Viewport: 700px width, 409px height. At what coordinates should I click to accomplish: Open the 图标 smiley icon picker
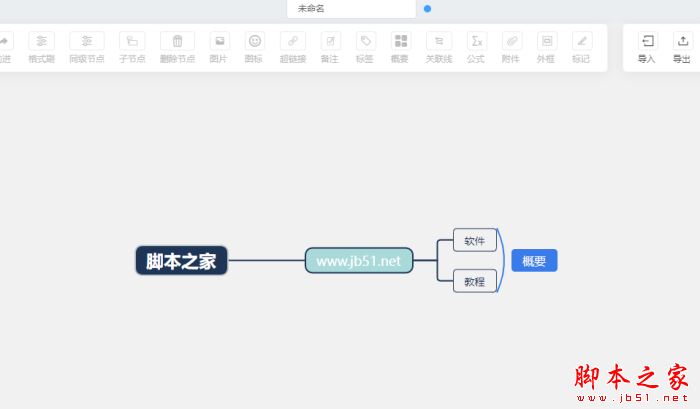(x=255, y=41)
